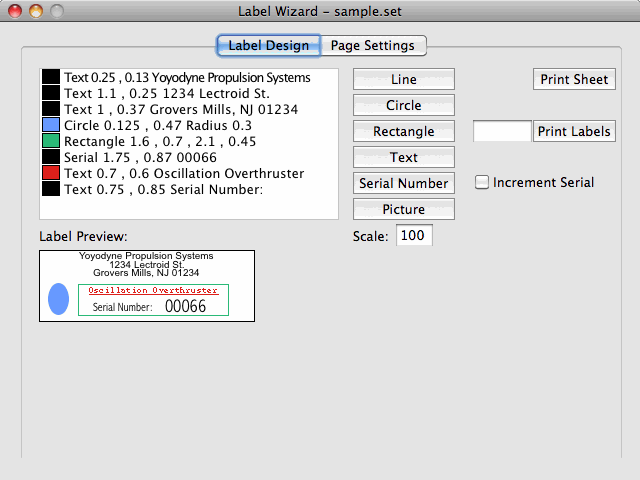
Task: Insert a Serial Number element
Action: pos(404,183)
